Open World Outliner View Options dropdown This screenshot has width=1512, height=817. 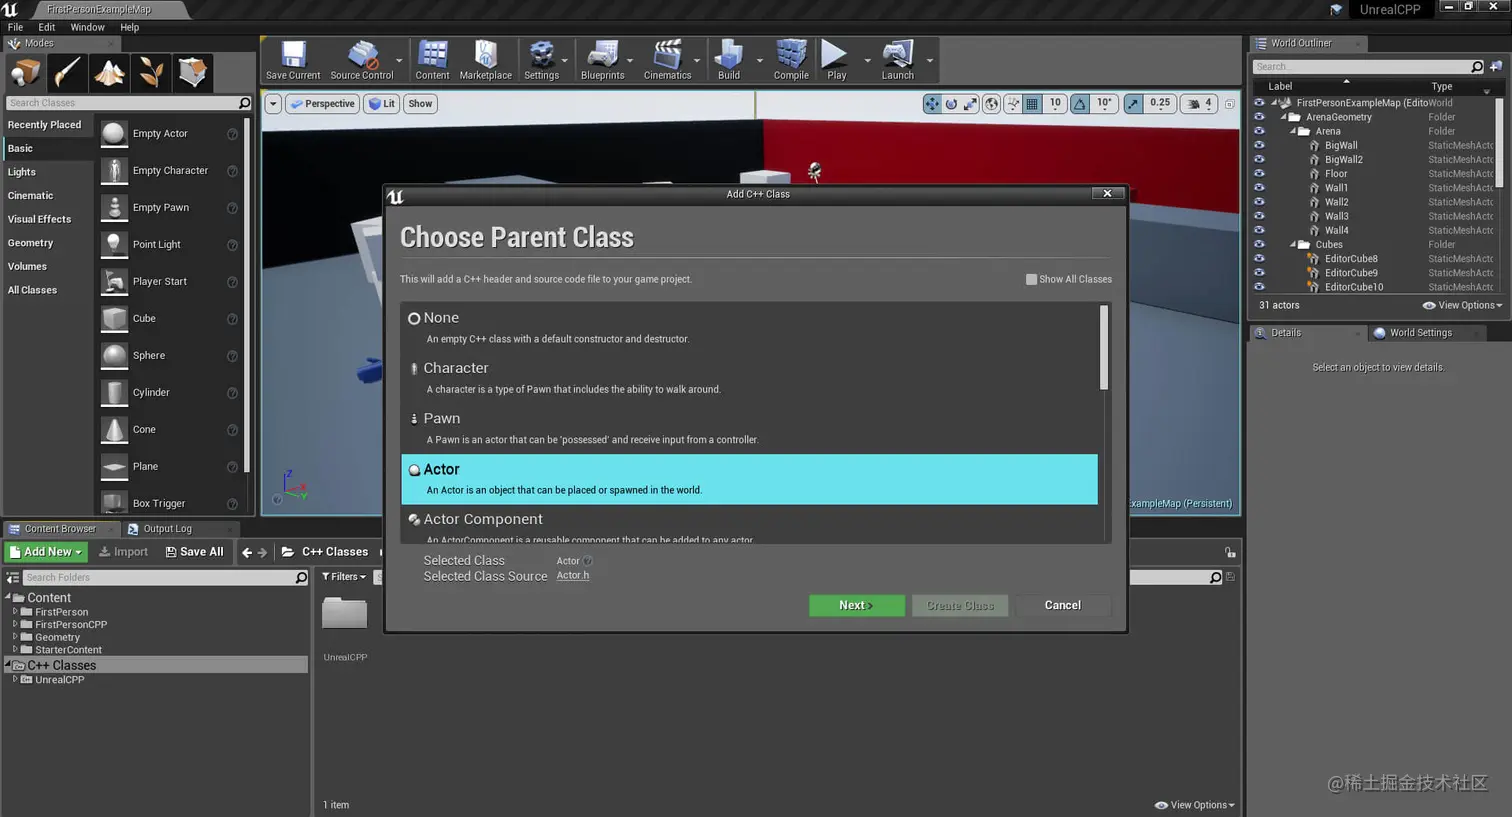pos(1462,305)
